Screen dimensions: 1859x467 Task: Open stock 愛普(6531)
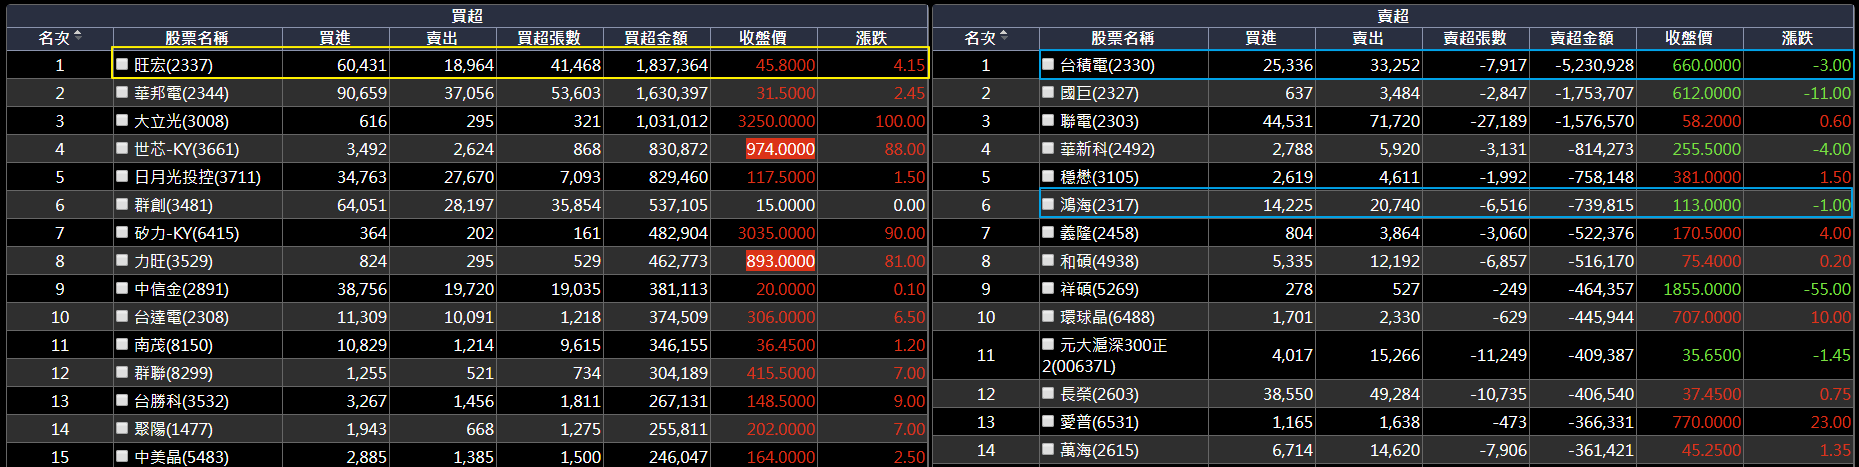point(1100,422)
